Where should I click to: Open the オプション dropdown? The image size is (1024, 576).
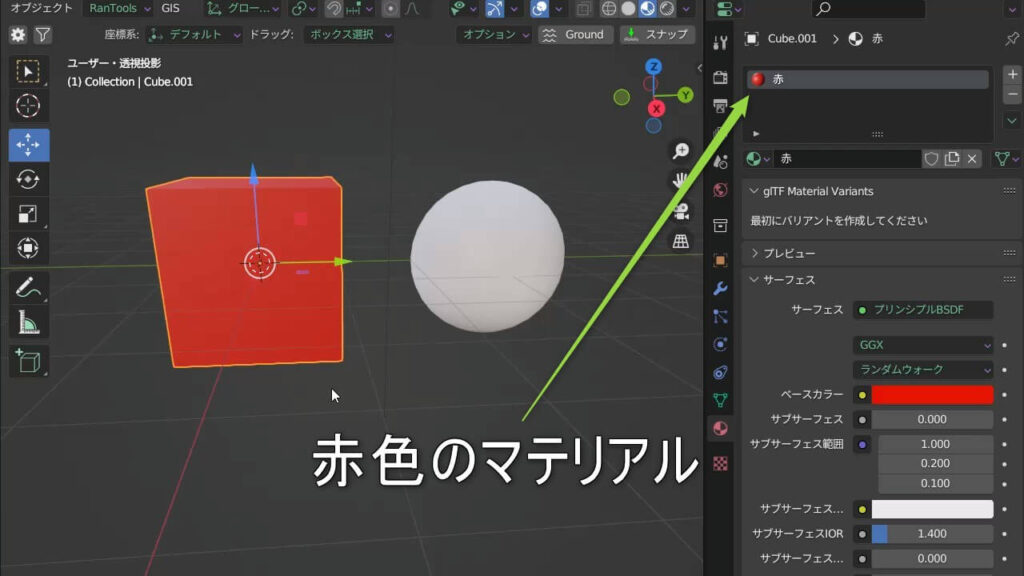pyautogui.click(x=495, y=35)
